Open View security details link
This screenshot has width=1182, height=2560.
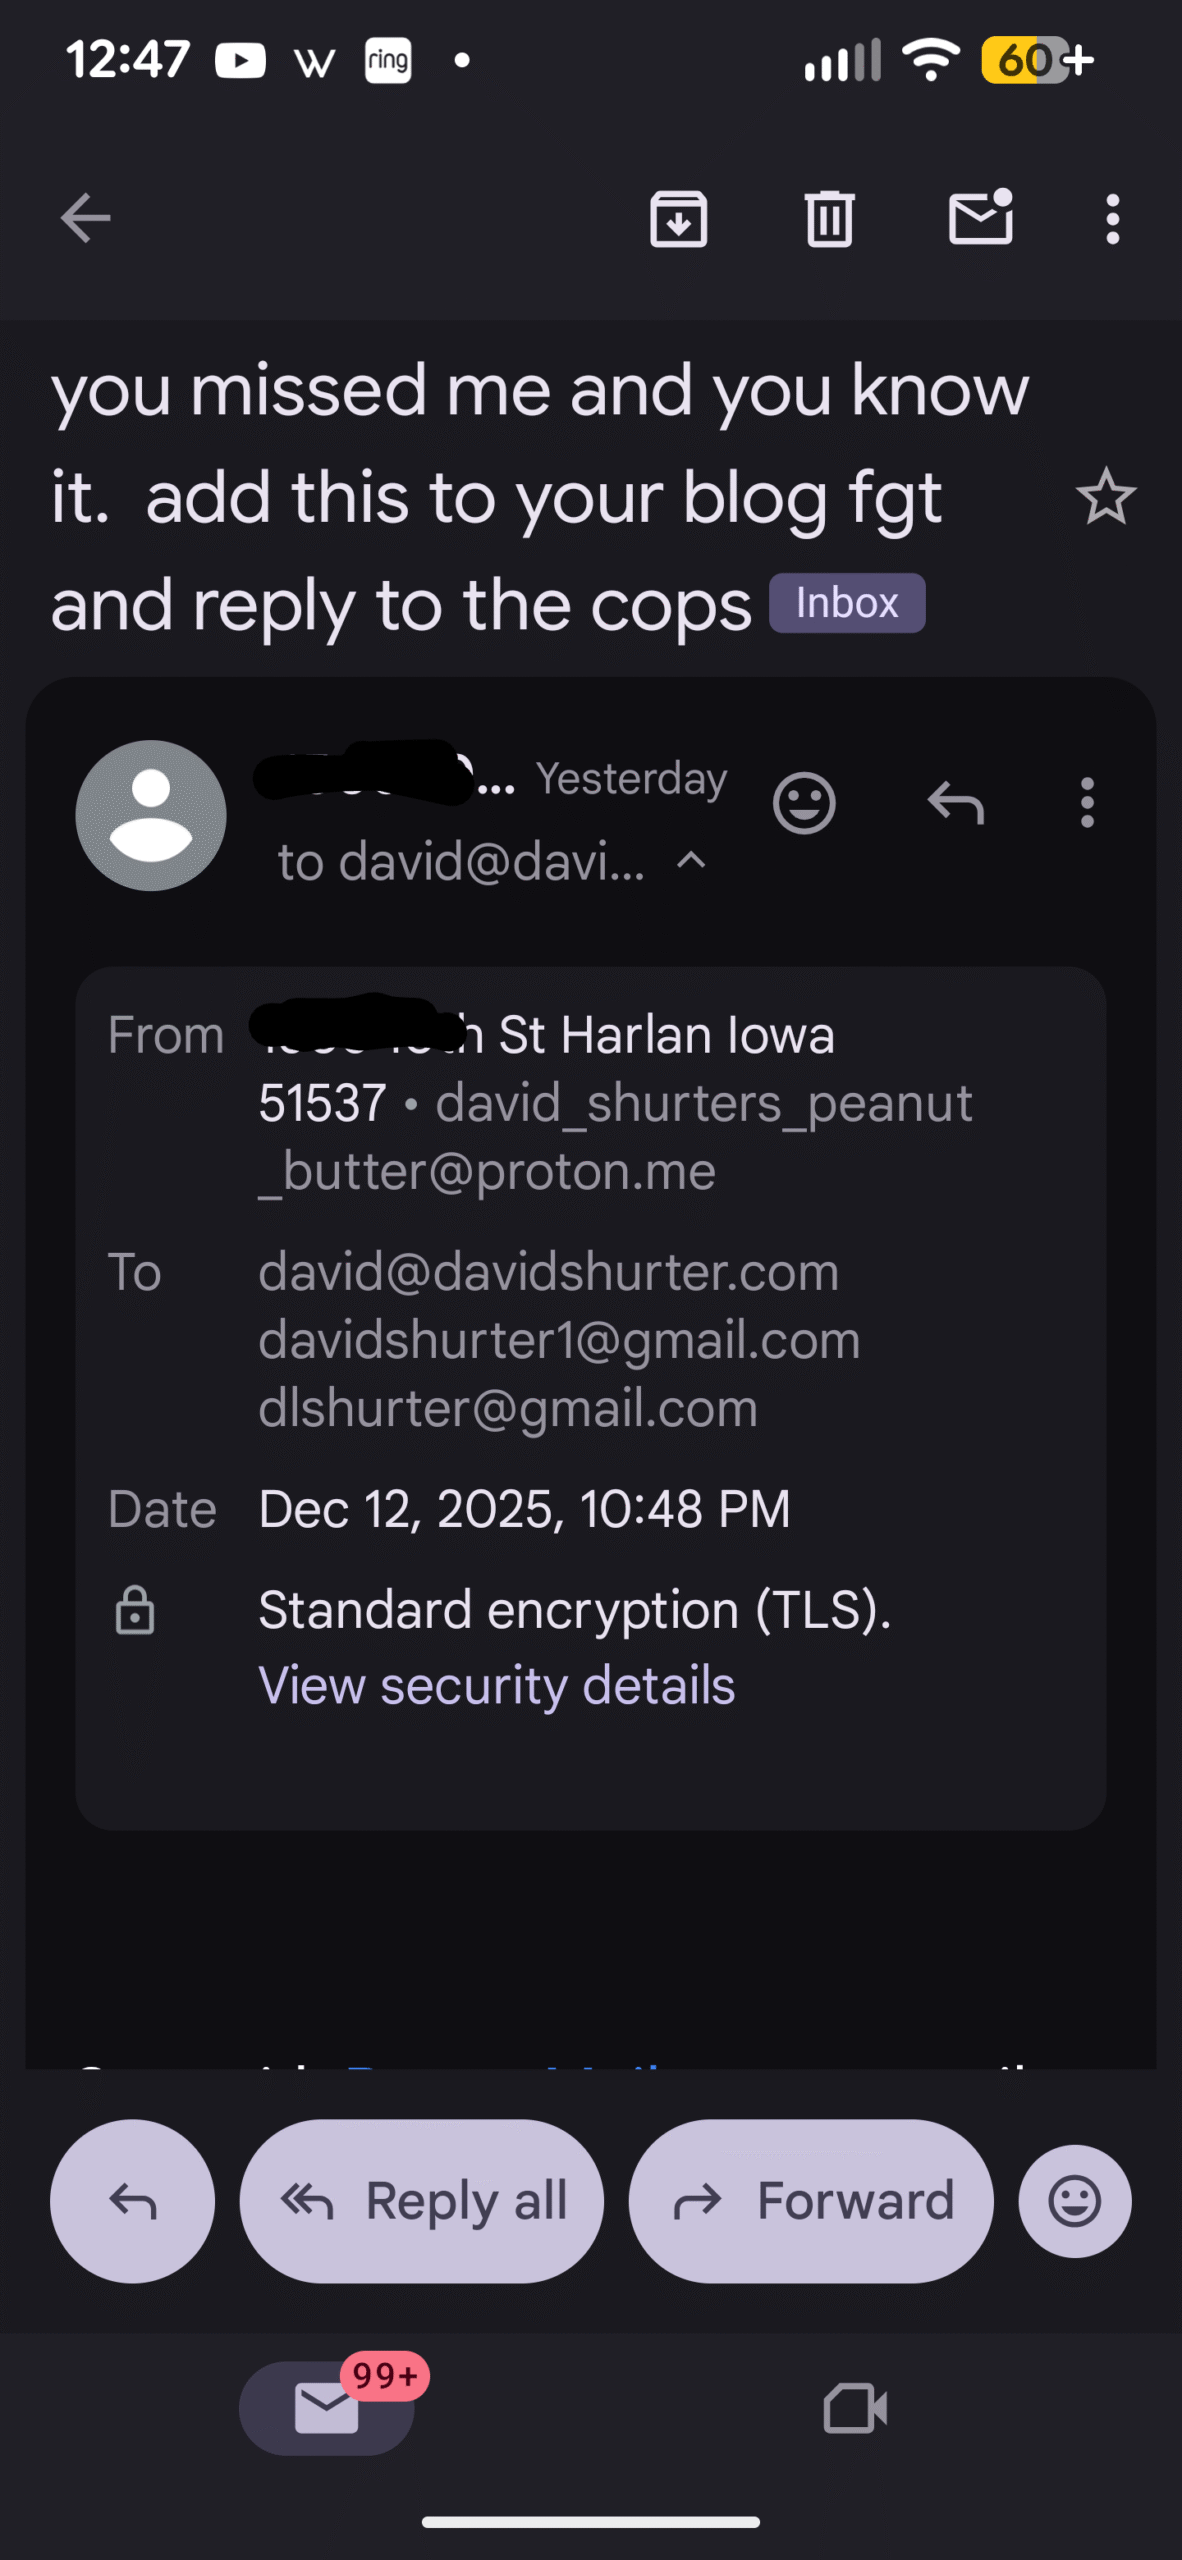(497, 1686)
